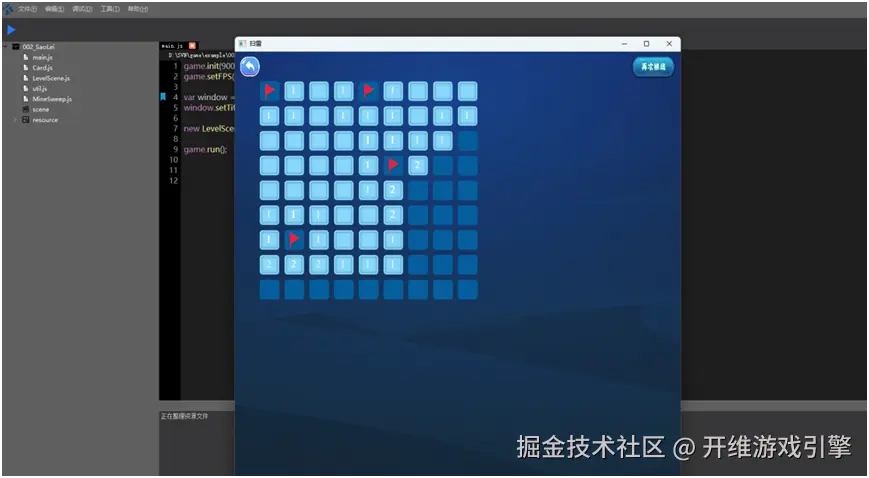Click line number 12 in the gutter

point(173,180)
